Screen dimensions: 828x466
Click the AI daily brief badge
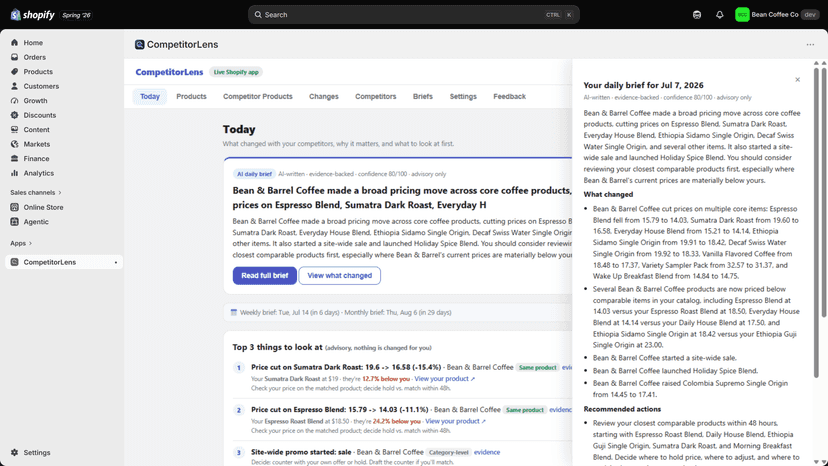coord(254,174)
